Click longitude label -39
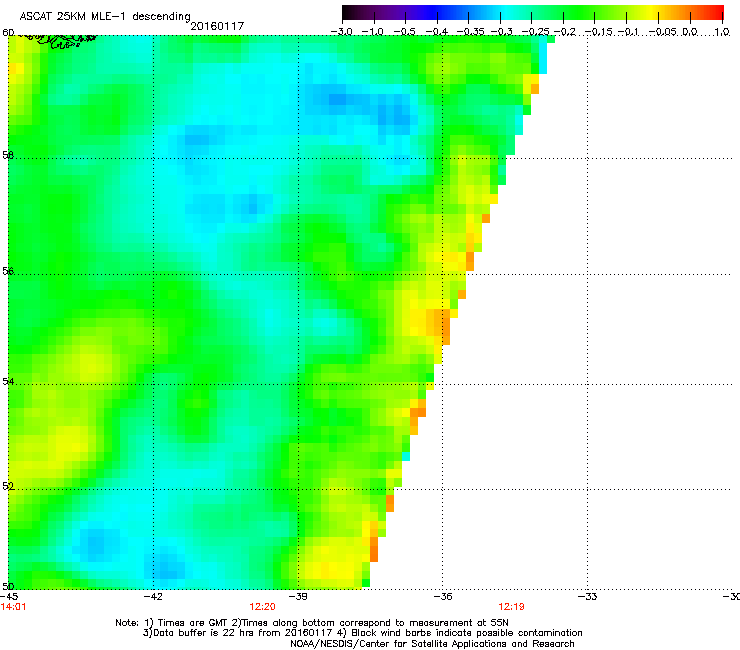 pos(298,597)
